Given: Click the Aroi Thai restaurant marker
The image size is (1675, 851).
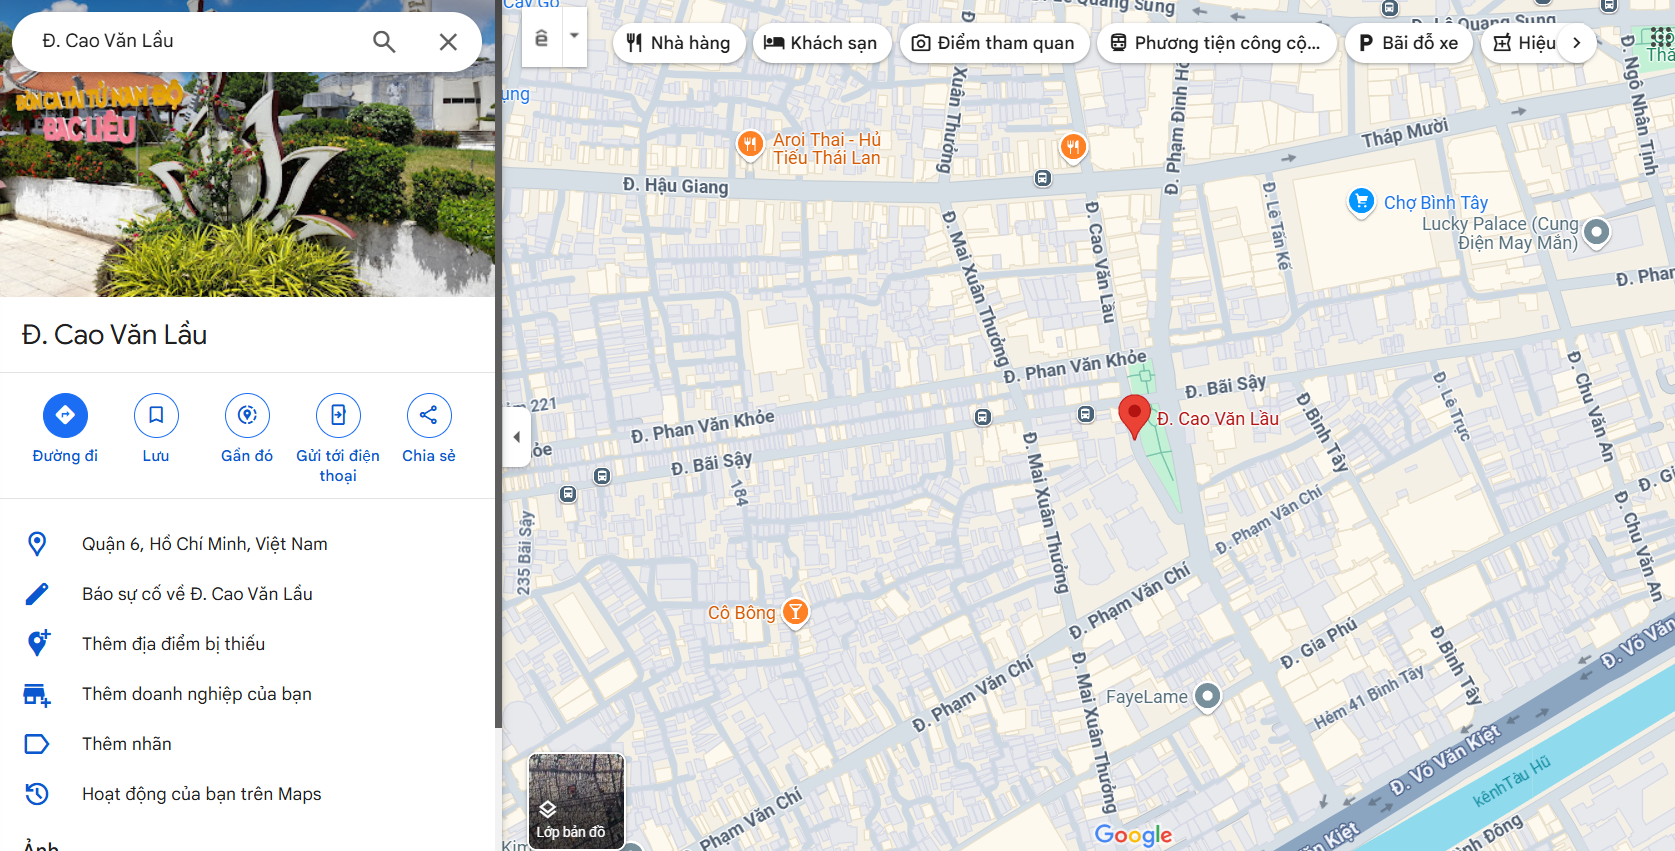Looking at the screenshot, I should click(x=750, y=145).
